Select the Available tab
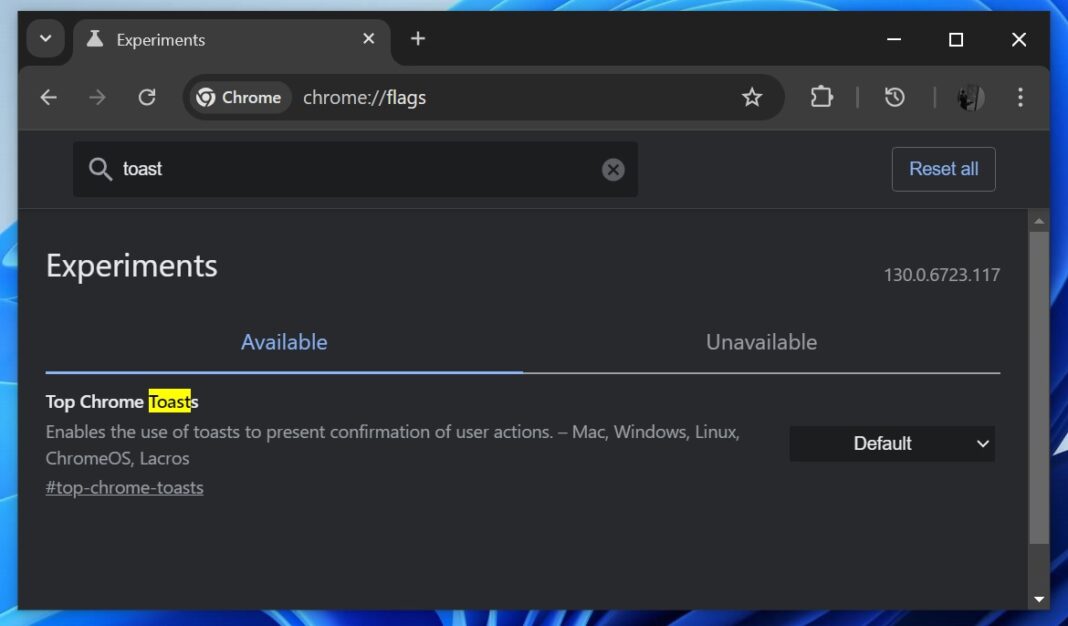Image resolution: width=1068 pixels, height=626 pixels. point(284,342)
